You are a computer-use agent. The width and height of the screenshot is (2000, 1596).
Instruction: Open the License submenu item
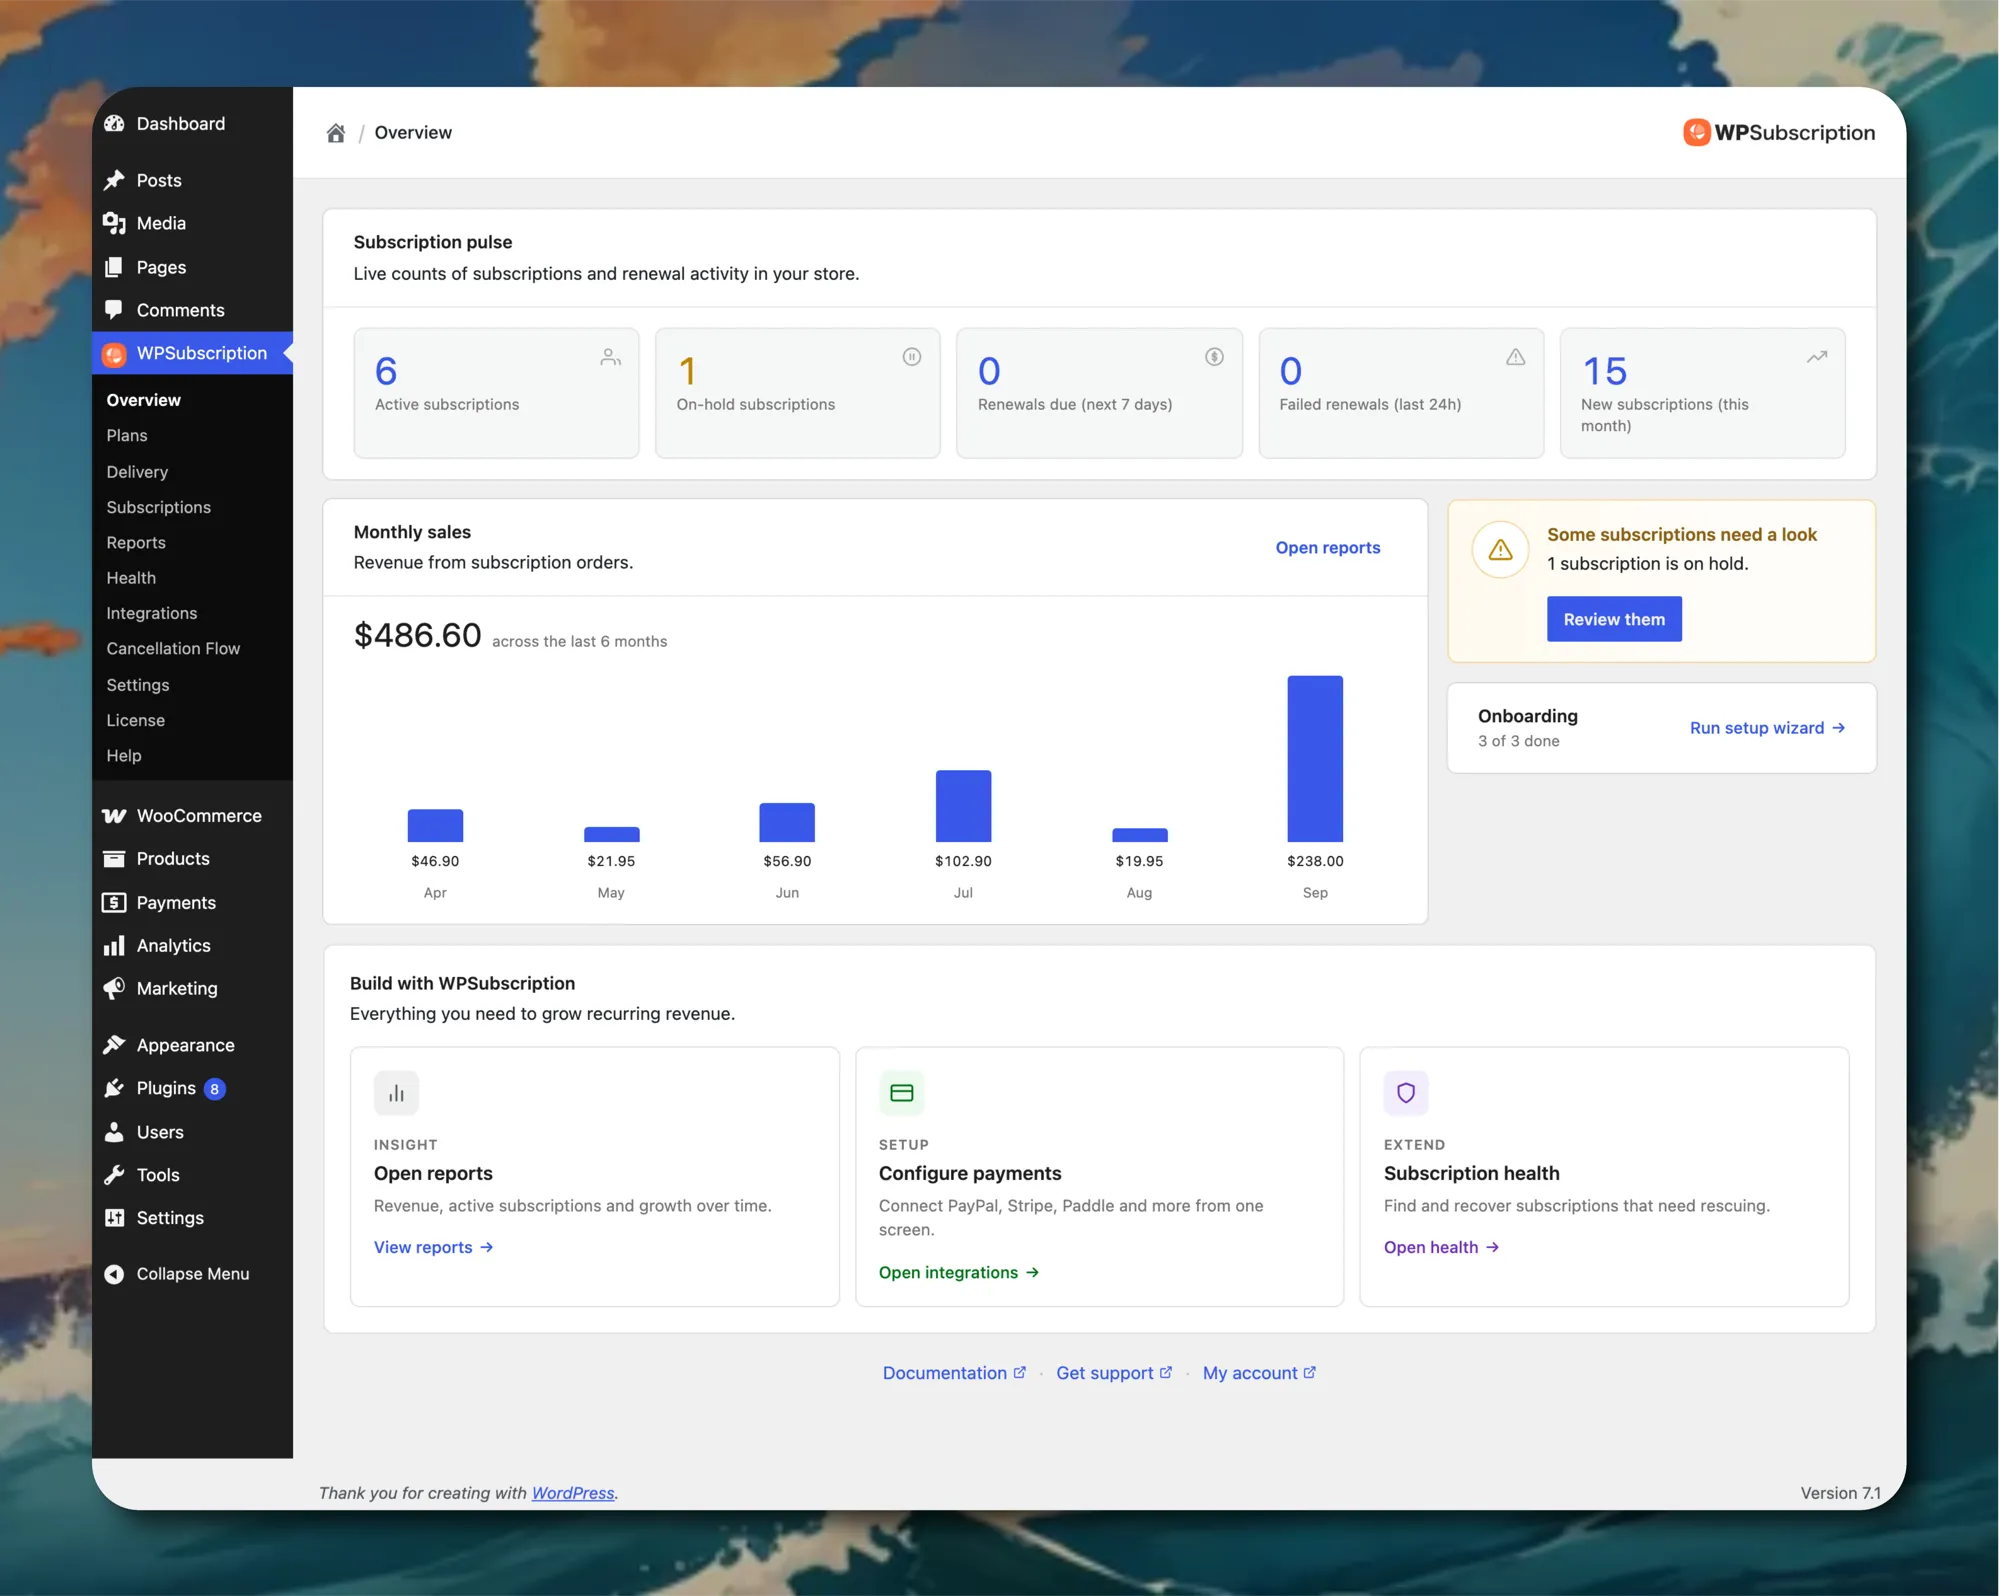136,720
